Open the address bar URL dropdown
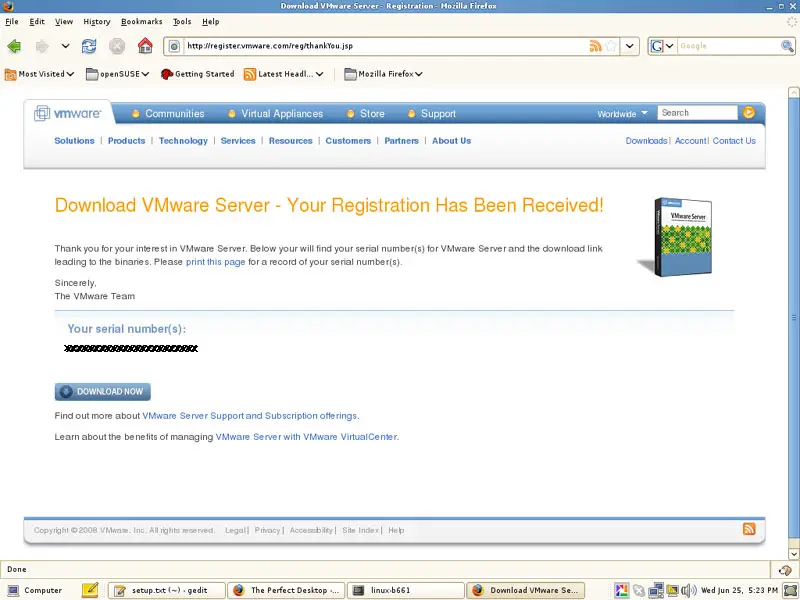 click(x=630, y=46)
